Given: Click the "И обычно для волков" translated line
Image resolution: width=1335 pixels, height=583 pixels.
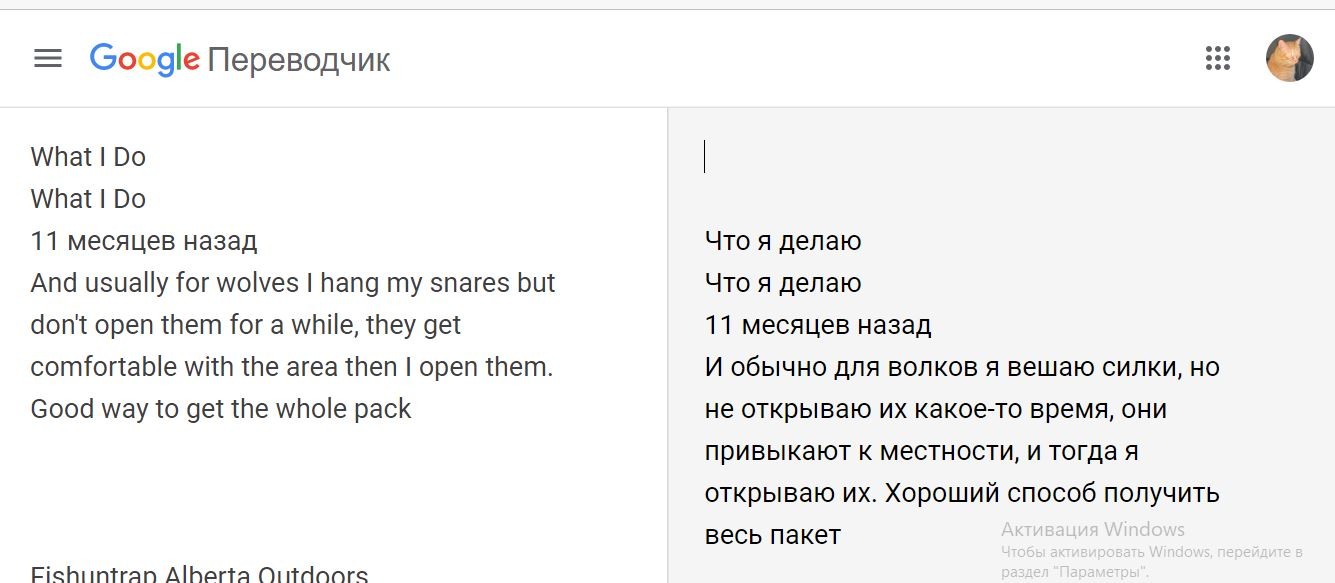Looking at the screenshot, I should point(962,367).
